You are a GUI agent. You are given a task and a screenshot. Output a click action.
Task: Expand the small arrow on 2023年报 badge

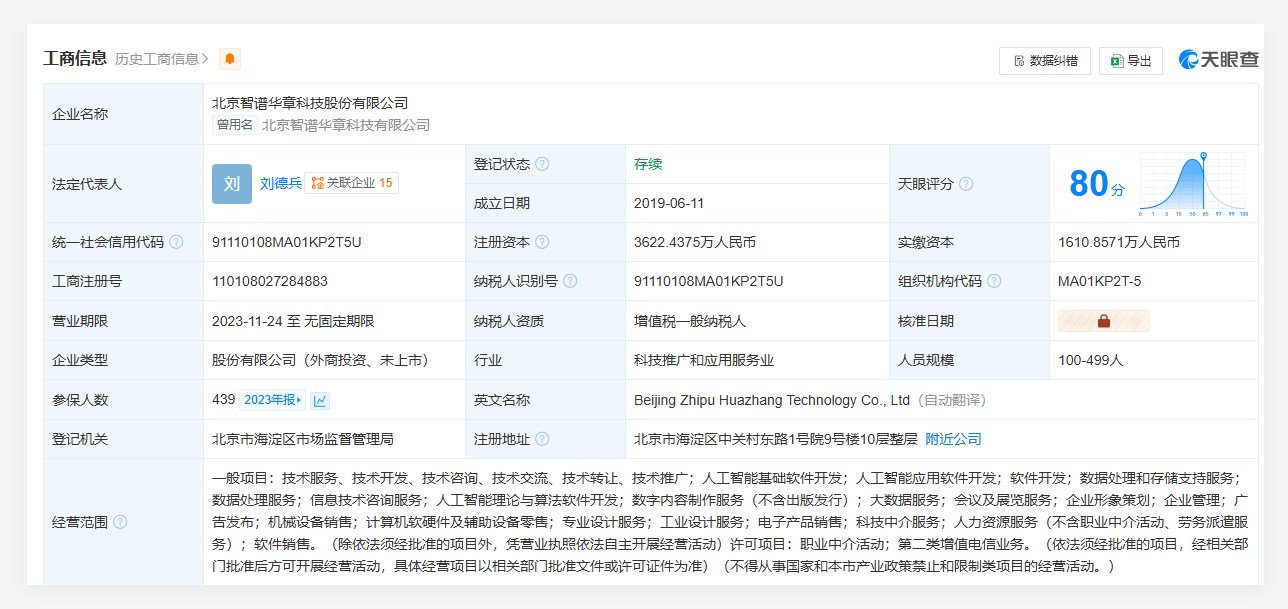[299, 400]
